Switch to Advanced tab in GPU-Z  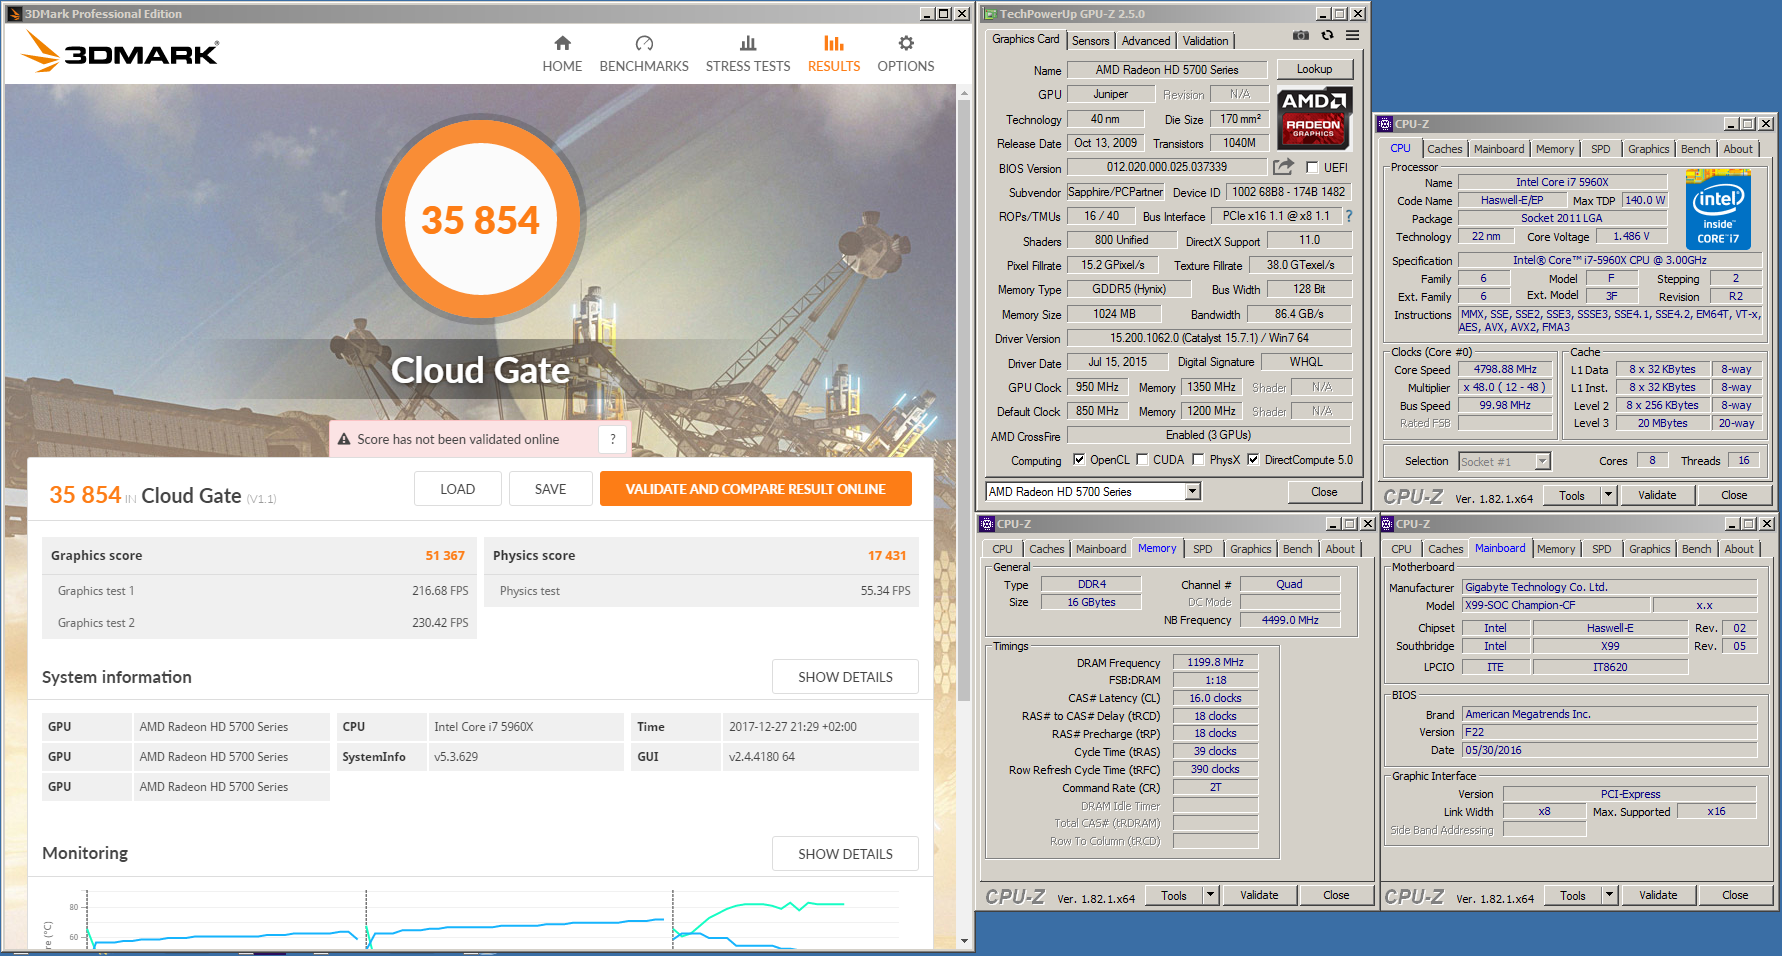[x=1146, y=41]
